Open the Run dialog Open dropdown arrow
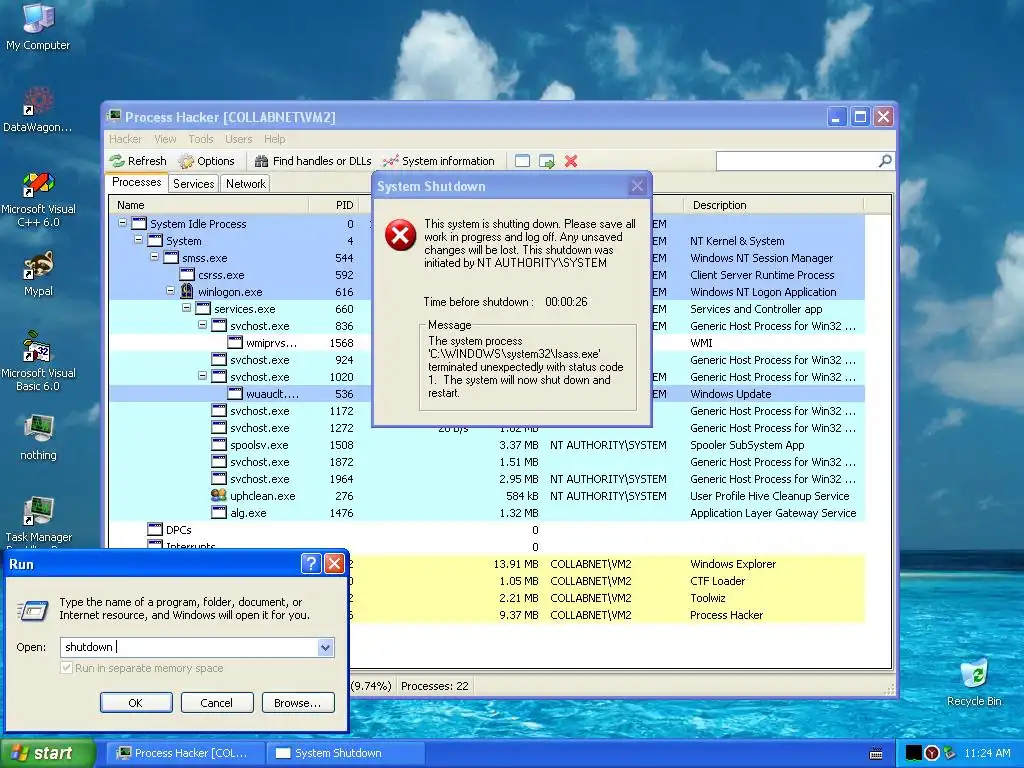The height and width of the screenshot is (768, 1024). (325, 647)
